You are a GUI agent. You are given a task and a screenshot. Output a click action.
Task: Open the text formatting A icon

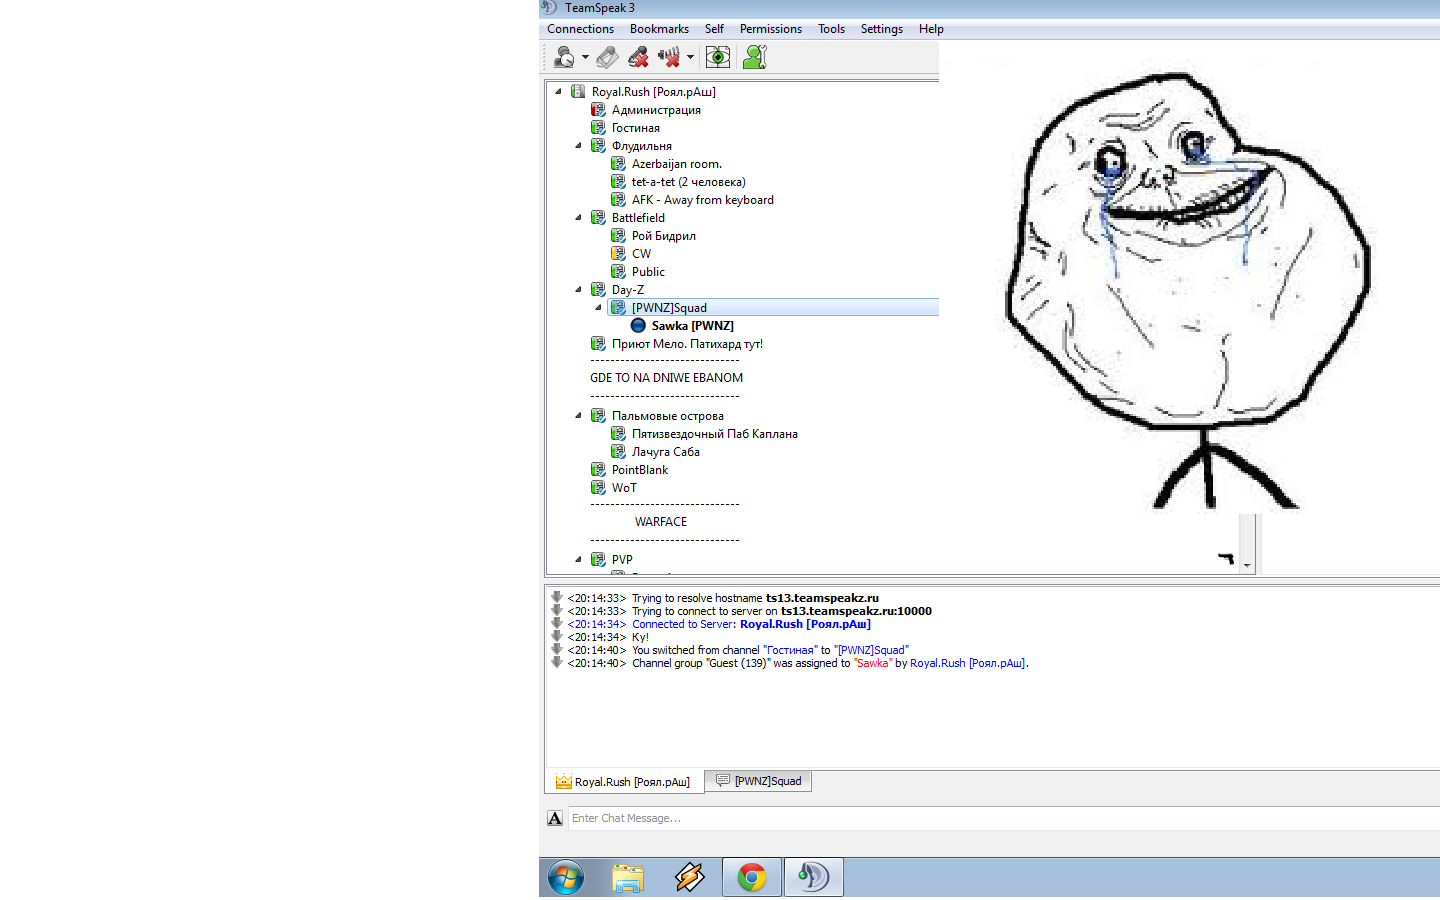(555, 818)
